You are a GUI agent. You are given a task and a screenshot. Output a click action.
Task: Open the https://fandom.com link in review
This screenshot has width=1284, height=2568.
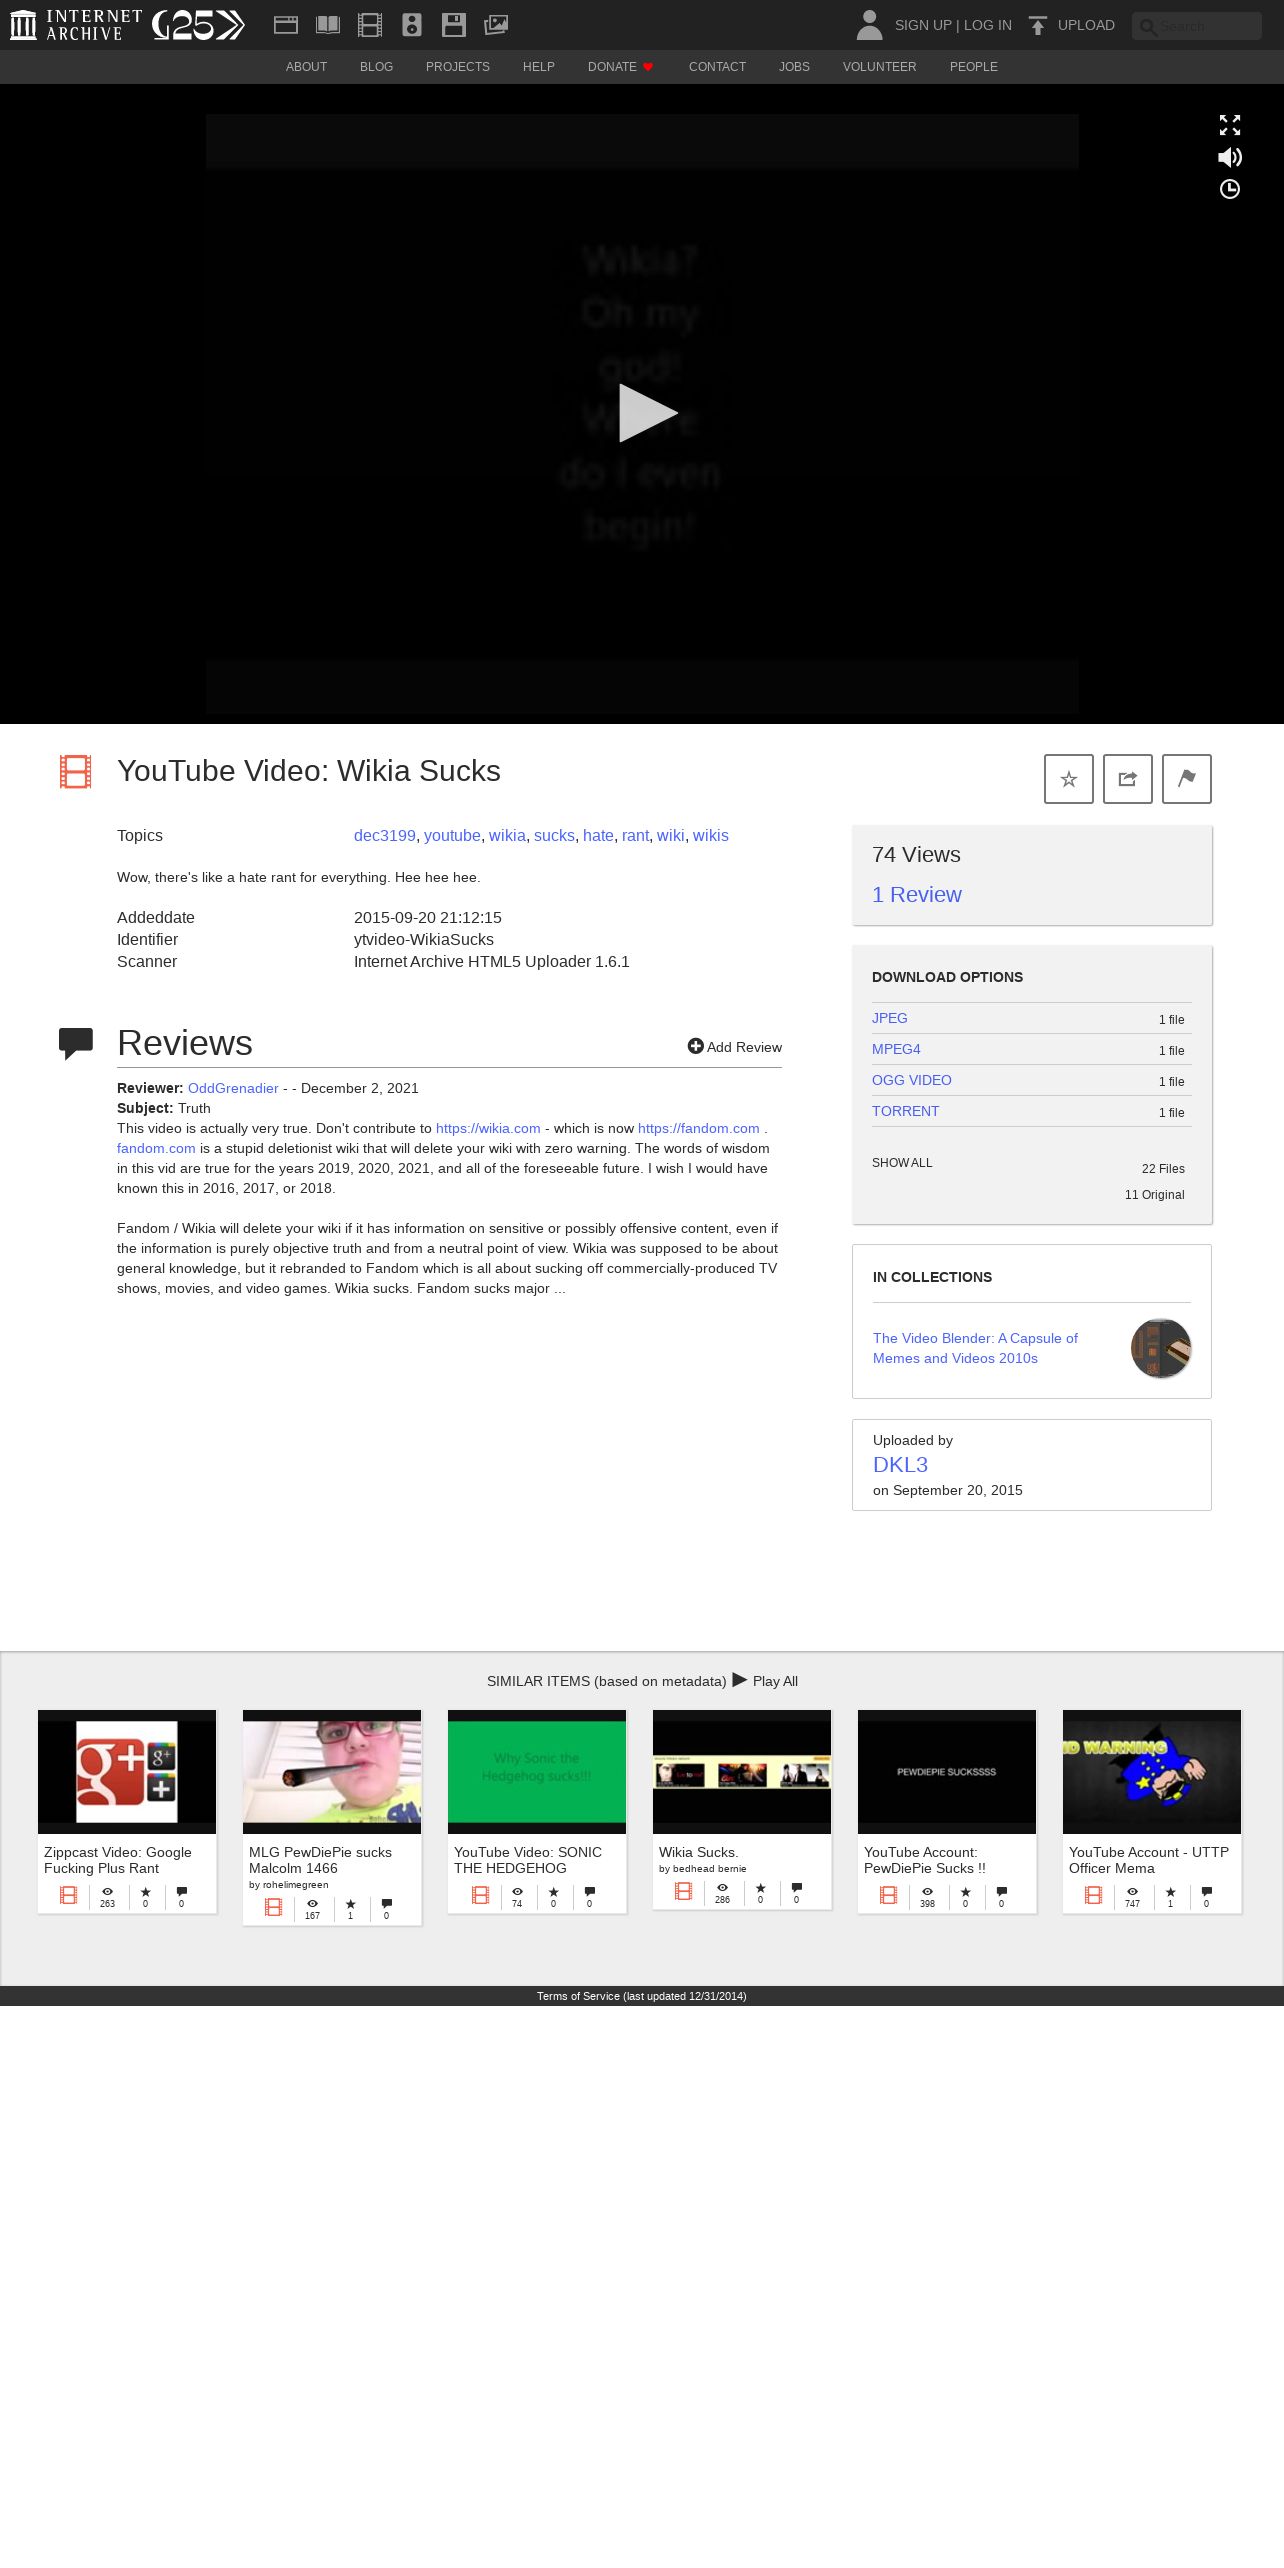[699, 1128]
